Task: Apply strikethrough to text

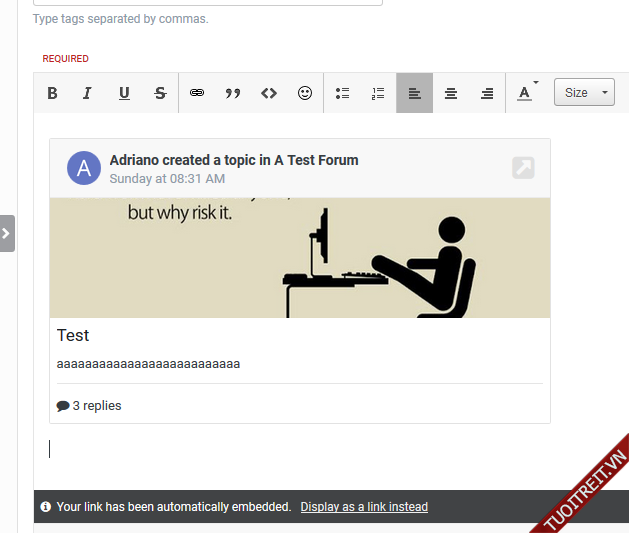Action: [x=160, y=93]
